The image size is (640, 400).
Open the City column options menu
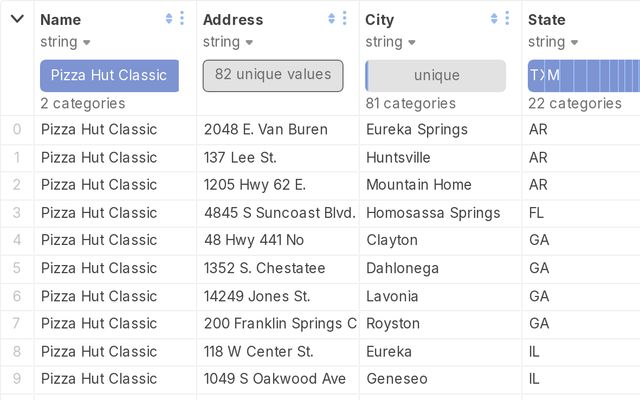click(x=508, y=18)
